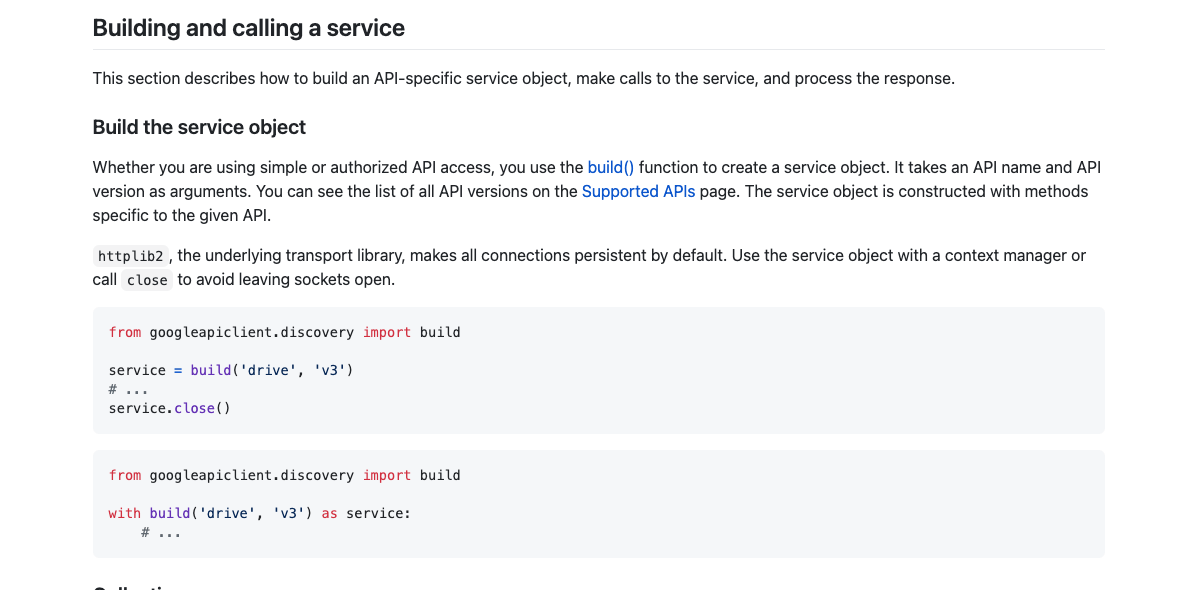Click the httplib2 inline code text

click(x=130, y=256)
